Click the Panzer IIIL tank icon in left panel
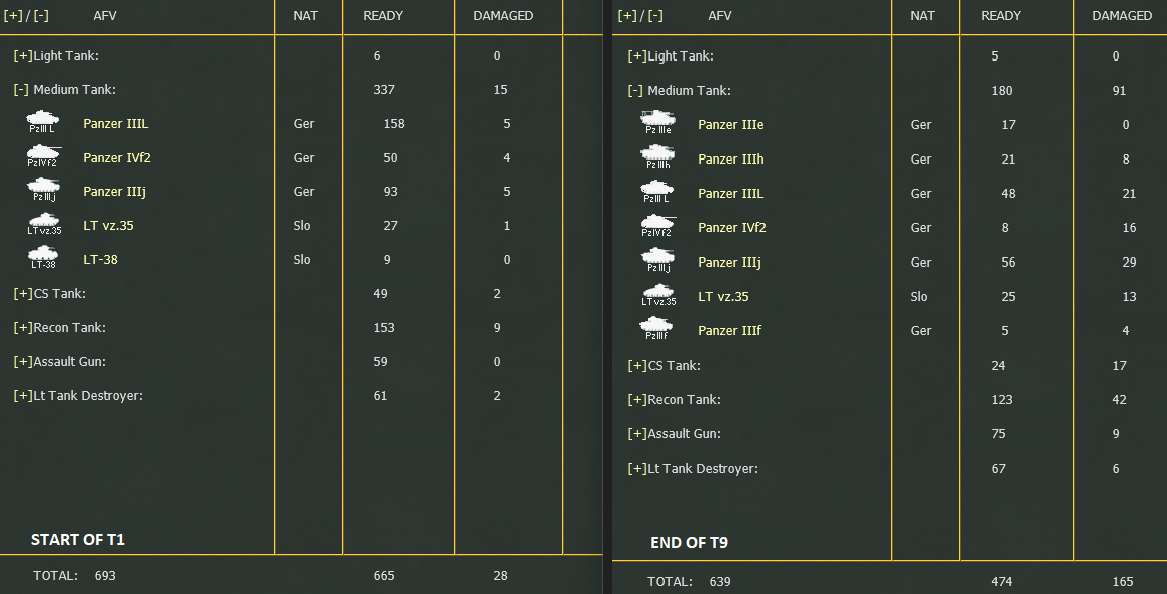 (x=42, y=123)
